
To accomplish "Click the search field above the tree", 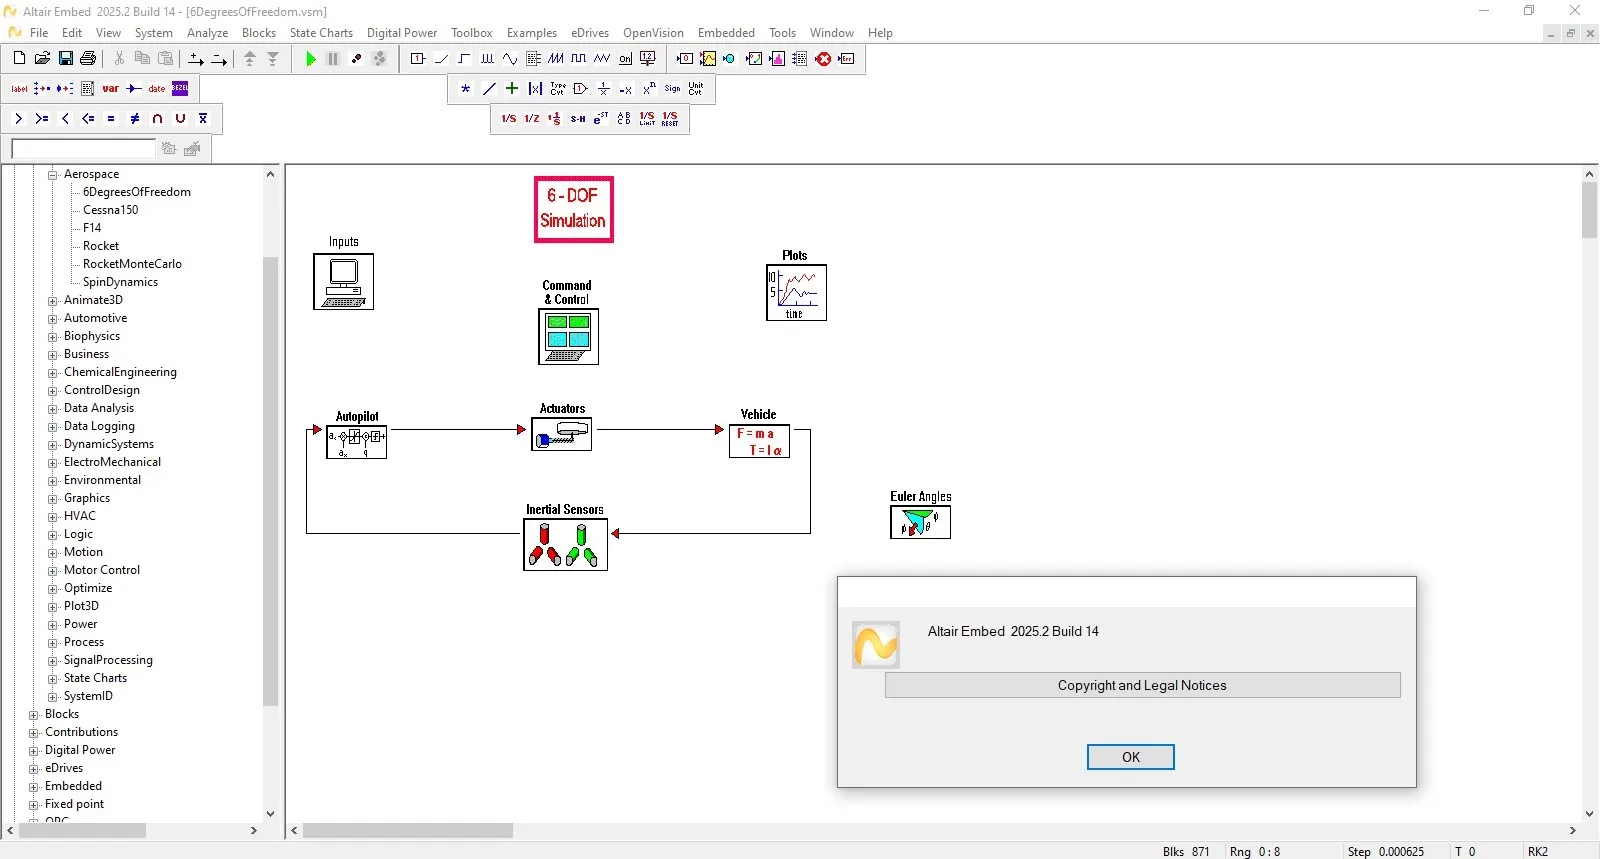I will point(84,149).
